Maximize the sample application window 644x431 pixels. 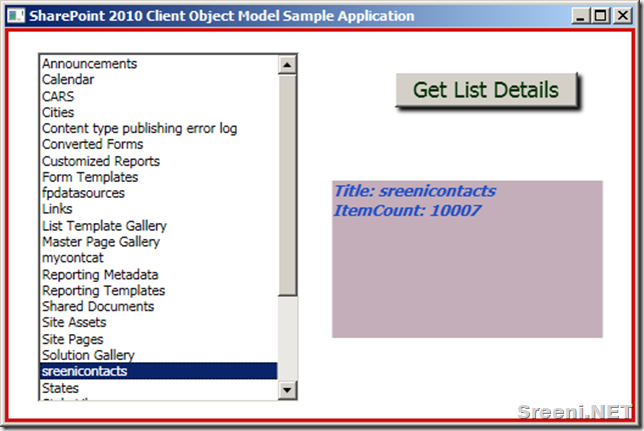click(x=600, y=16)
